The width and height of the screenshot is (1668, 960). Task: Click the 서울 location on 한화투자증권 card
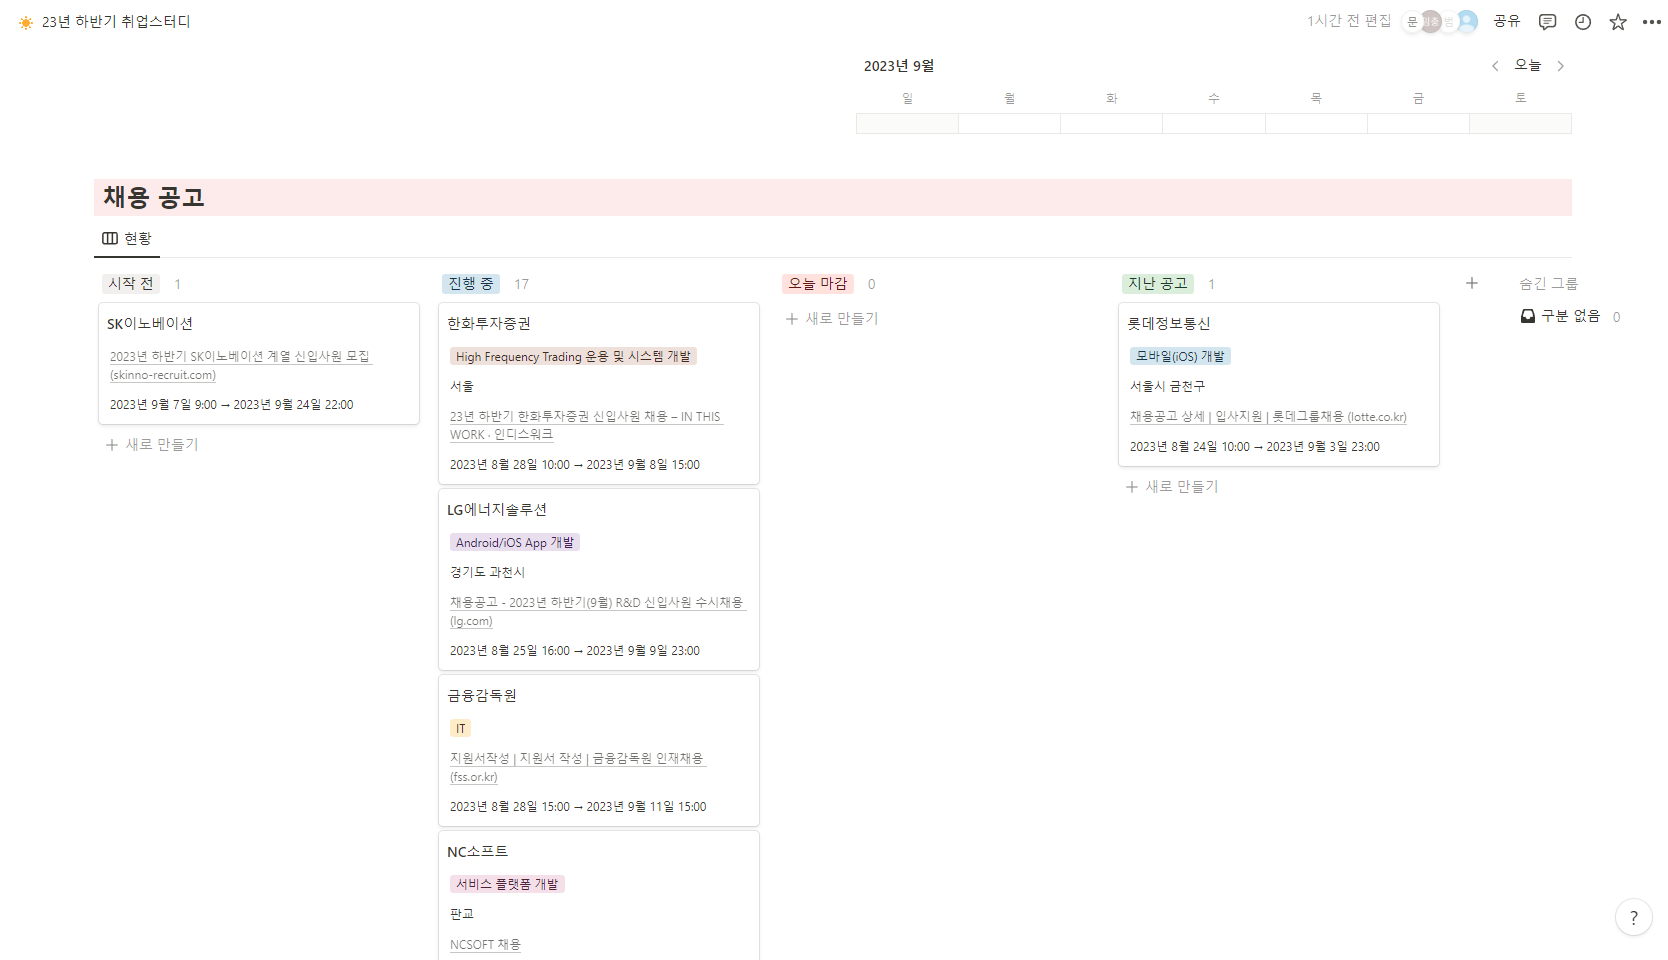coord(462,387)
